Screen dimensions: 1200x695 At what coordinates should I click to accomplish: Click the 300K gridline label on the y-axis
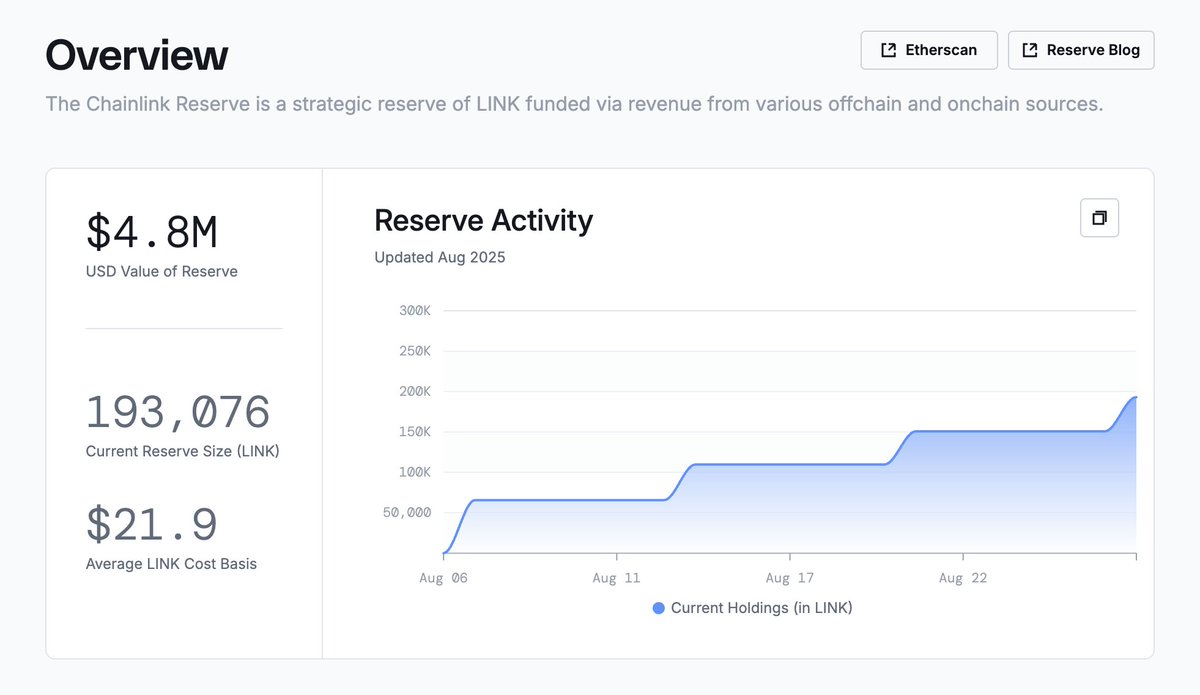pyautogui.click(x=414, y=310)
